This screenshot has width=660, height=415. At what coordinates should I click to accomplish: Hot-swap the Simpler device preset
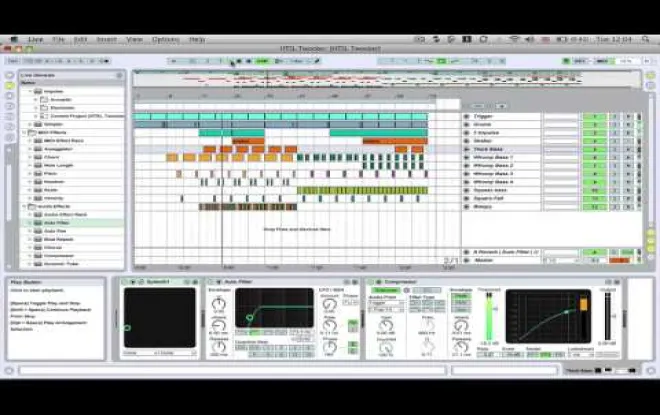187,282
